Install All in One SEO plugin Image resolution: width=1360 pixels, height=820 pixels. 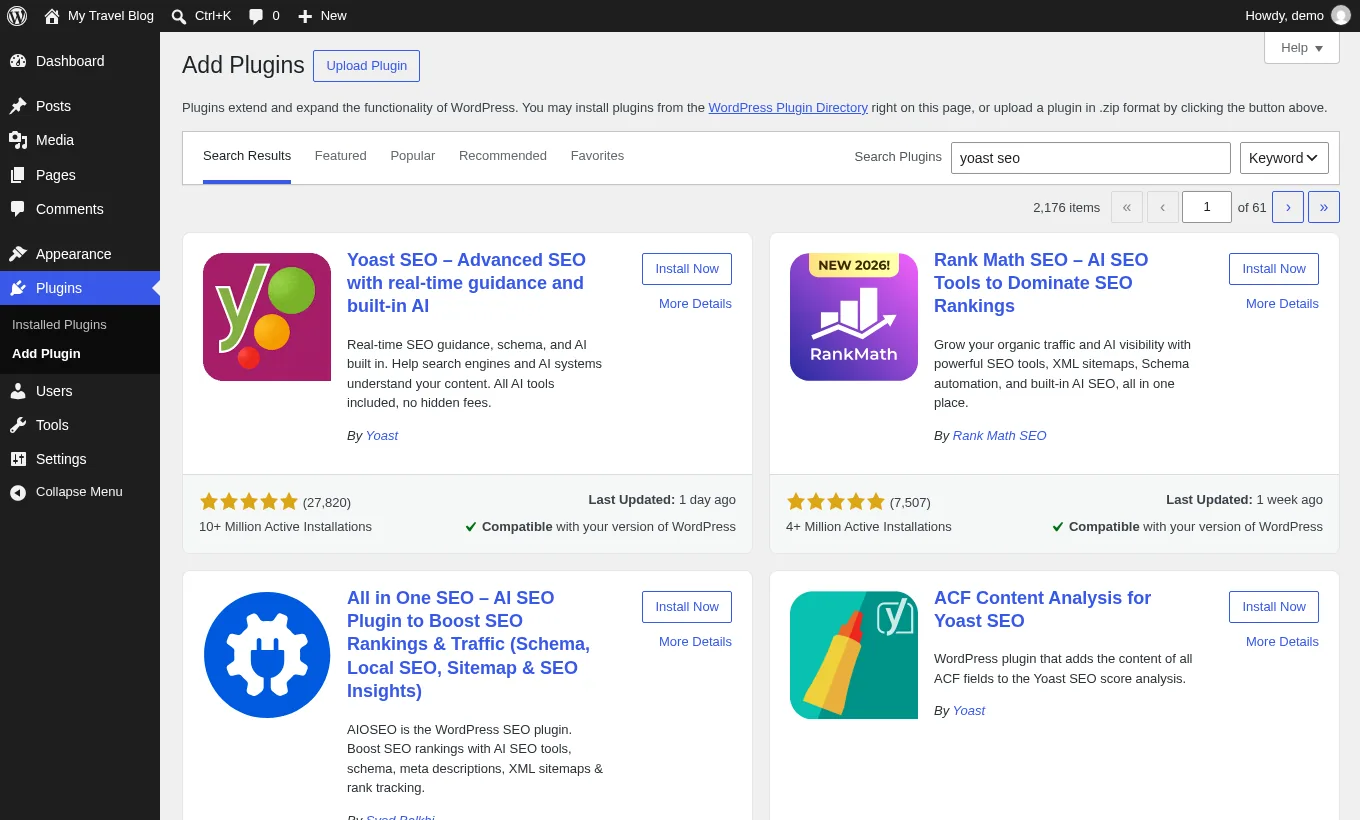point(687,607)
